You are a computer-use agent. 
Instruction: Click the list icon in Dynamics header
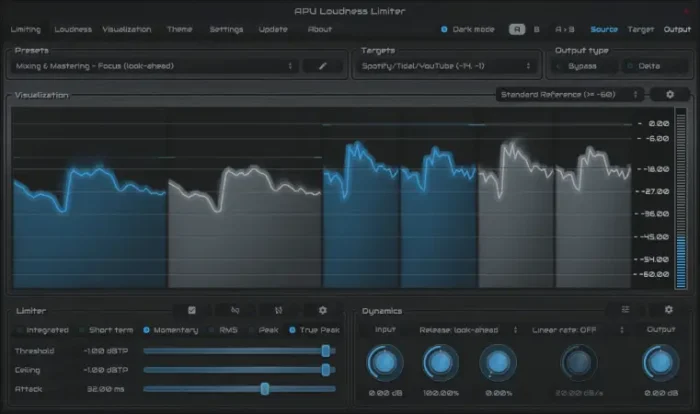coord(625,311)
